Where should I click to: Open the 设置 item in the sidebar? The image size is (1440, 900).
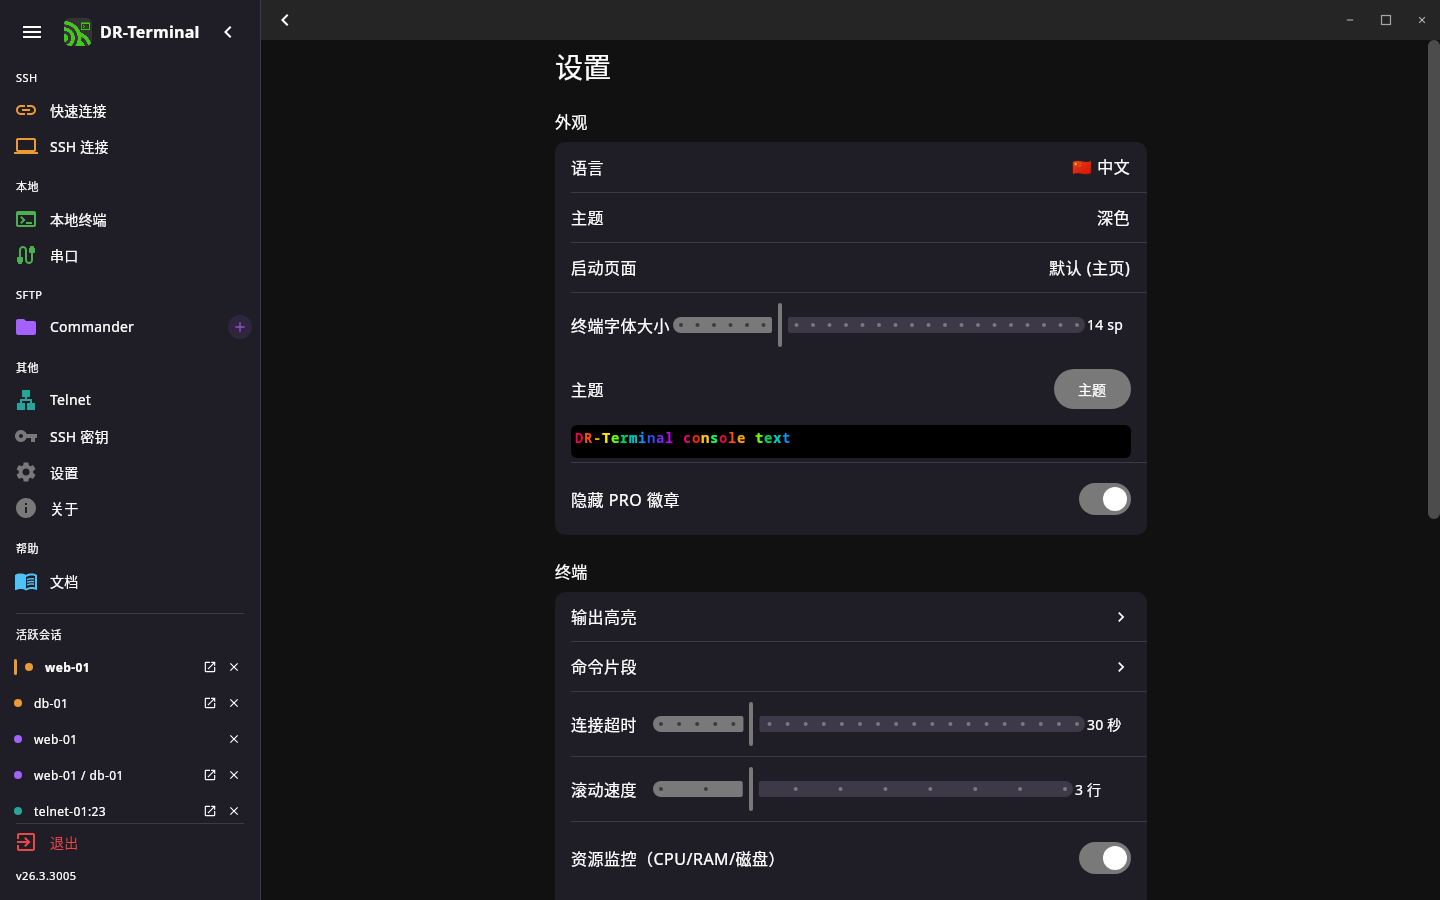[130, 473]
